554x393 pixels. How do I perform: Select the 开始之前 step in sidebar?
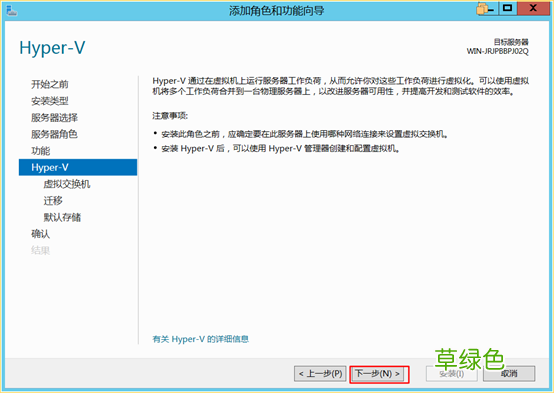[x=50, y=84]
